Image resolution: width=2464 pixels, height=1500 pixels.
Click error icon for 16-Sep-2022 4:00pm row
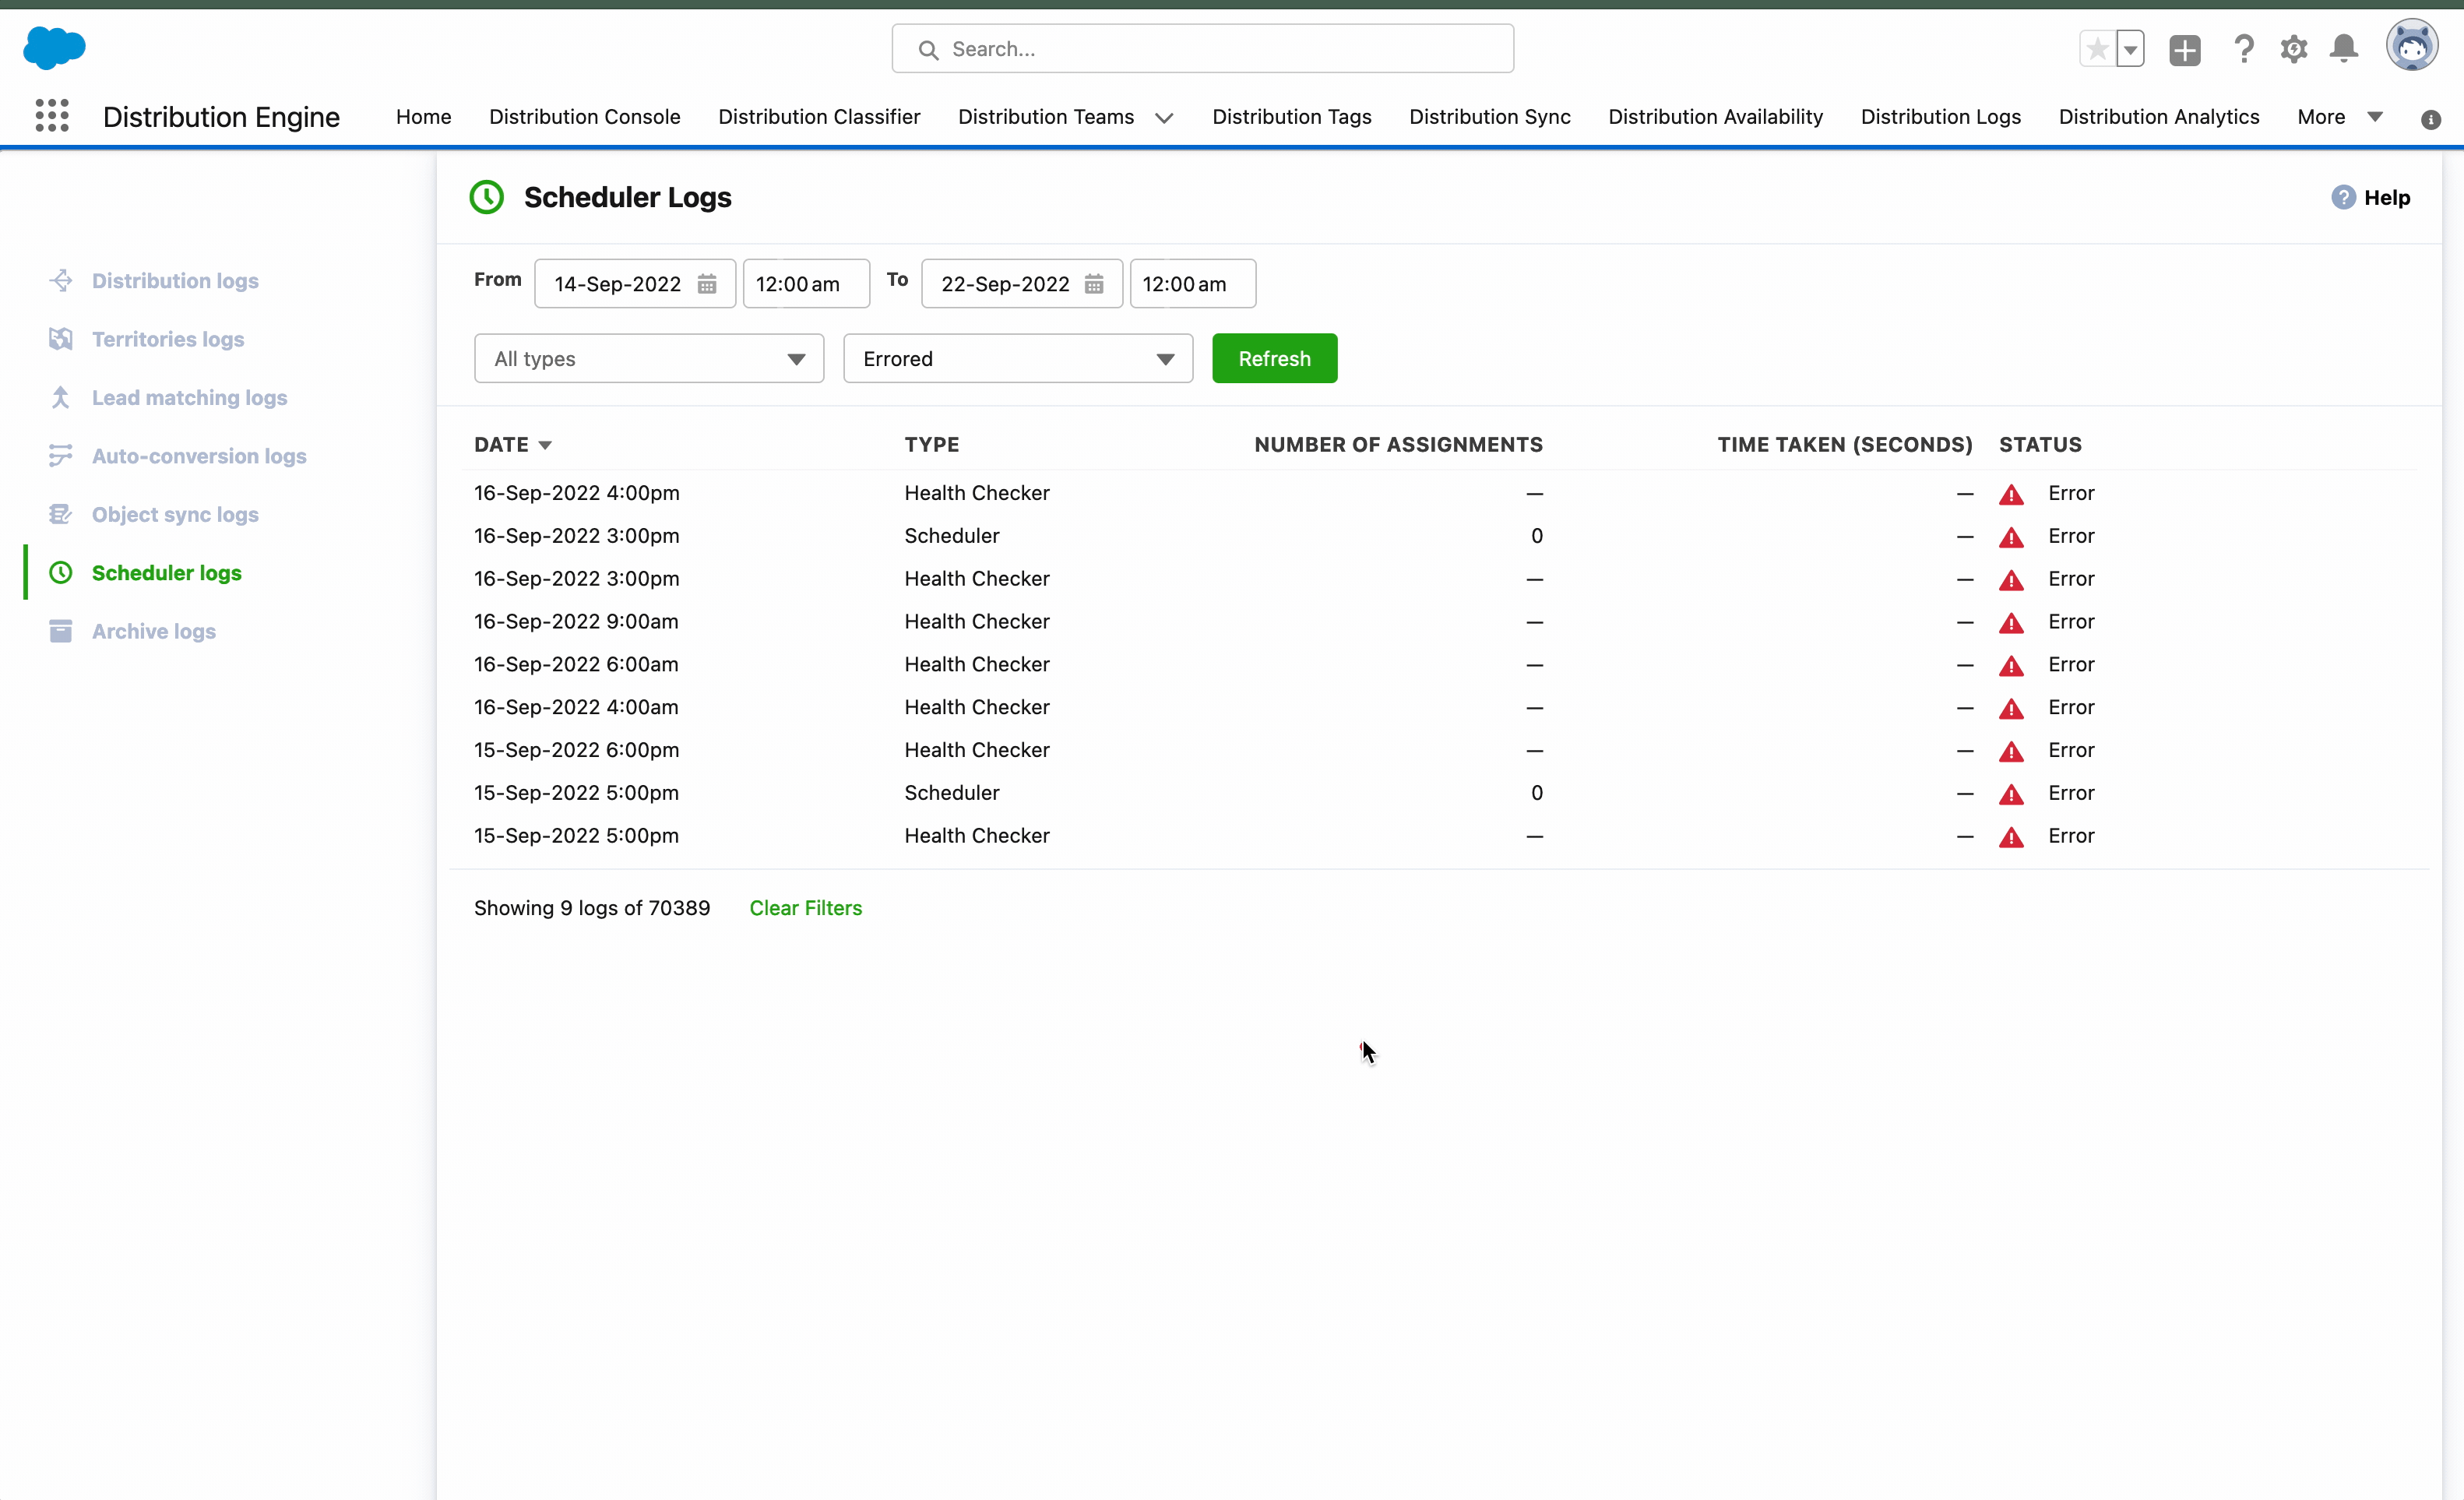pos(2011,494)
